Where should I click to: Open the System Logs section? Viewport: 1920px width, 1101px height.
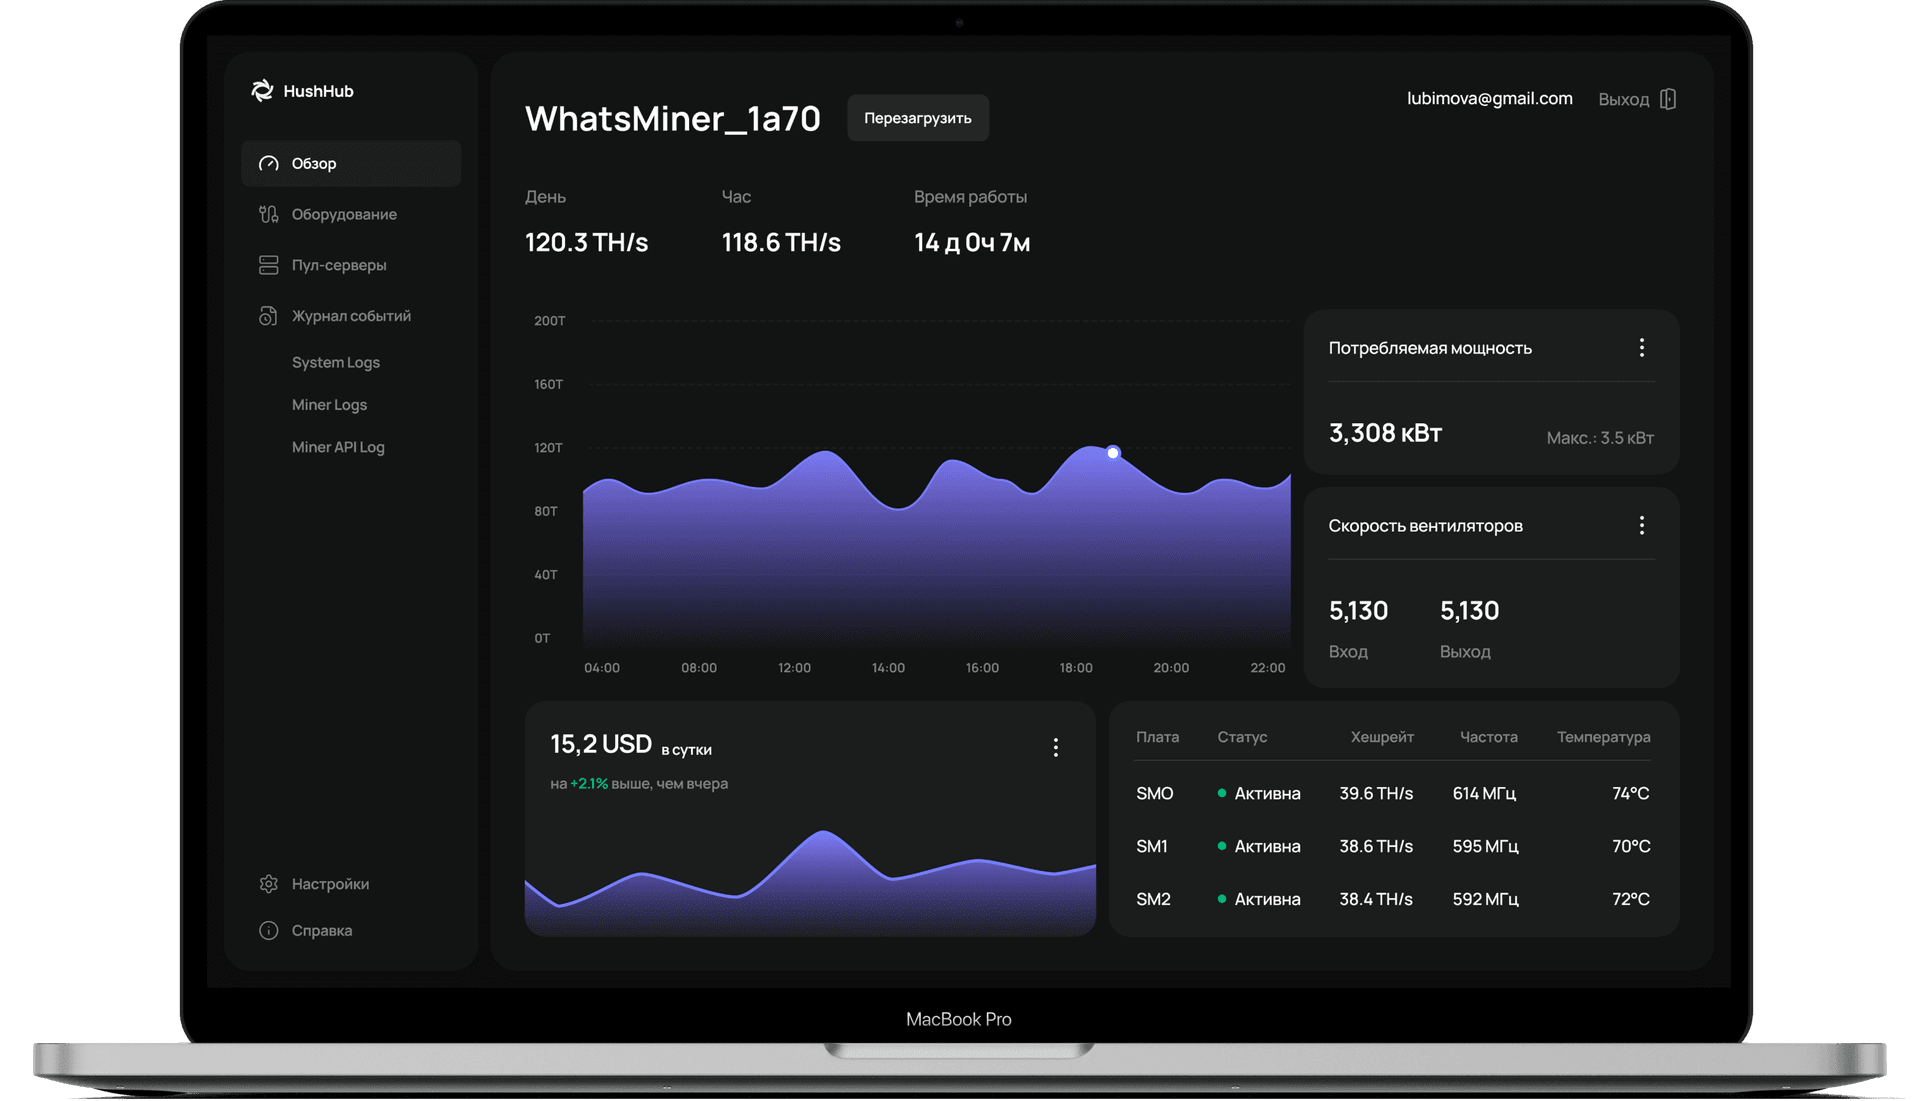pos(335,362)
